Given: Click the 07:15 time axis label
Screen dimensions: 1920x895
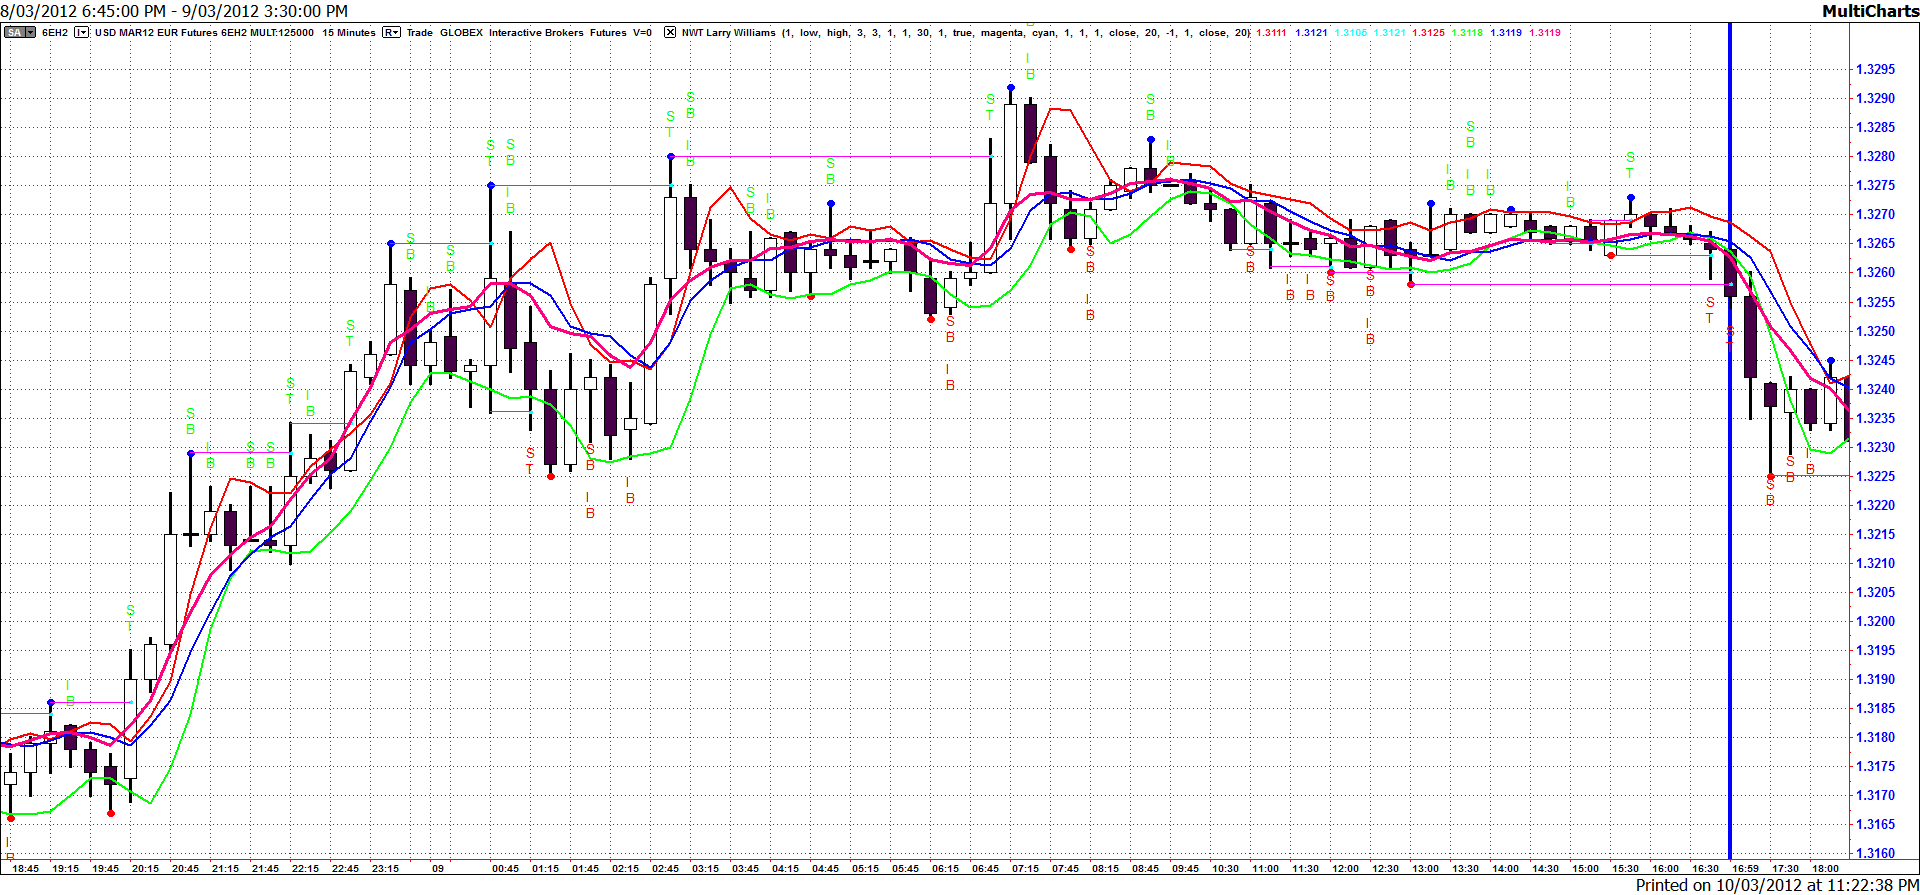Looking at the screenshot, I should [1025, 868].
